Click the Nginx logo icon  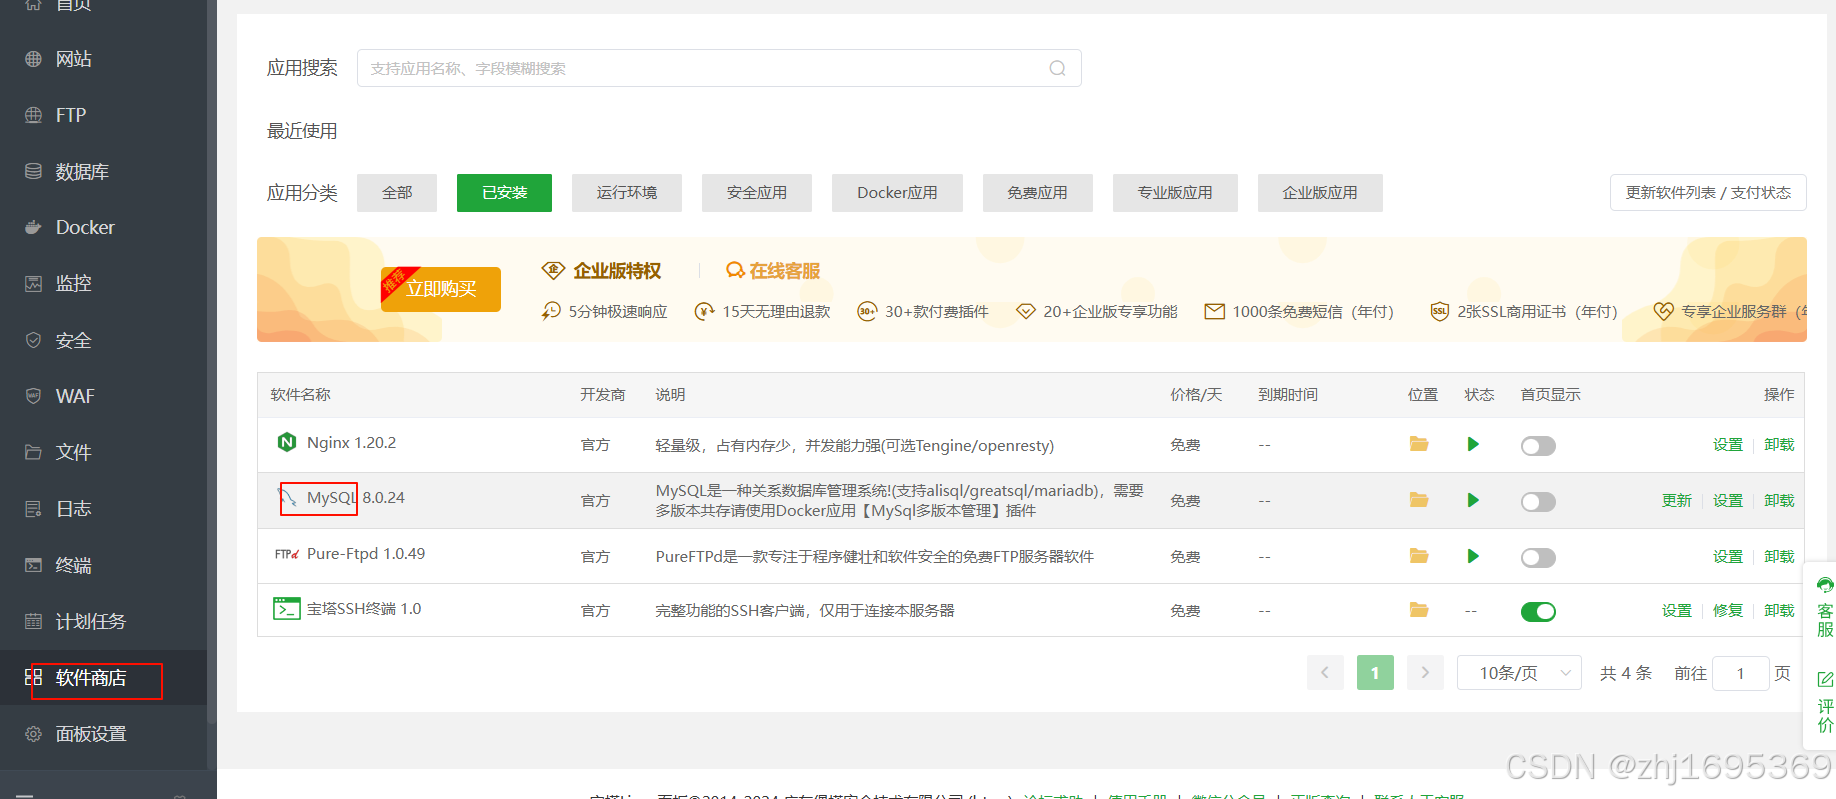coord(287,442)
